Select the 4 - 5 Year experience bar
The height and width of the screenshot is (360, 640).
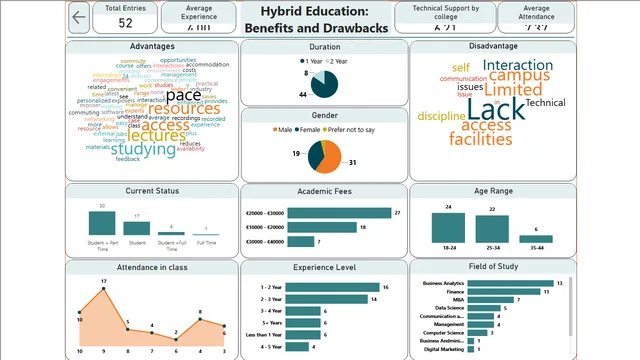pyautogui.click(x=297, y=347)
